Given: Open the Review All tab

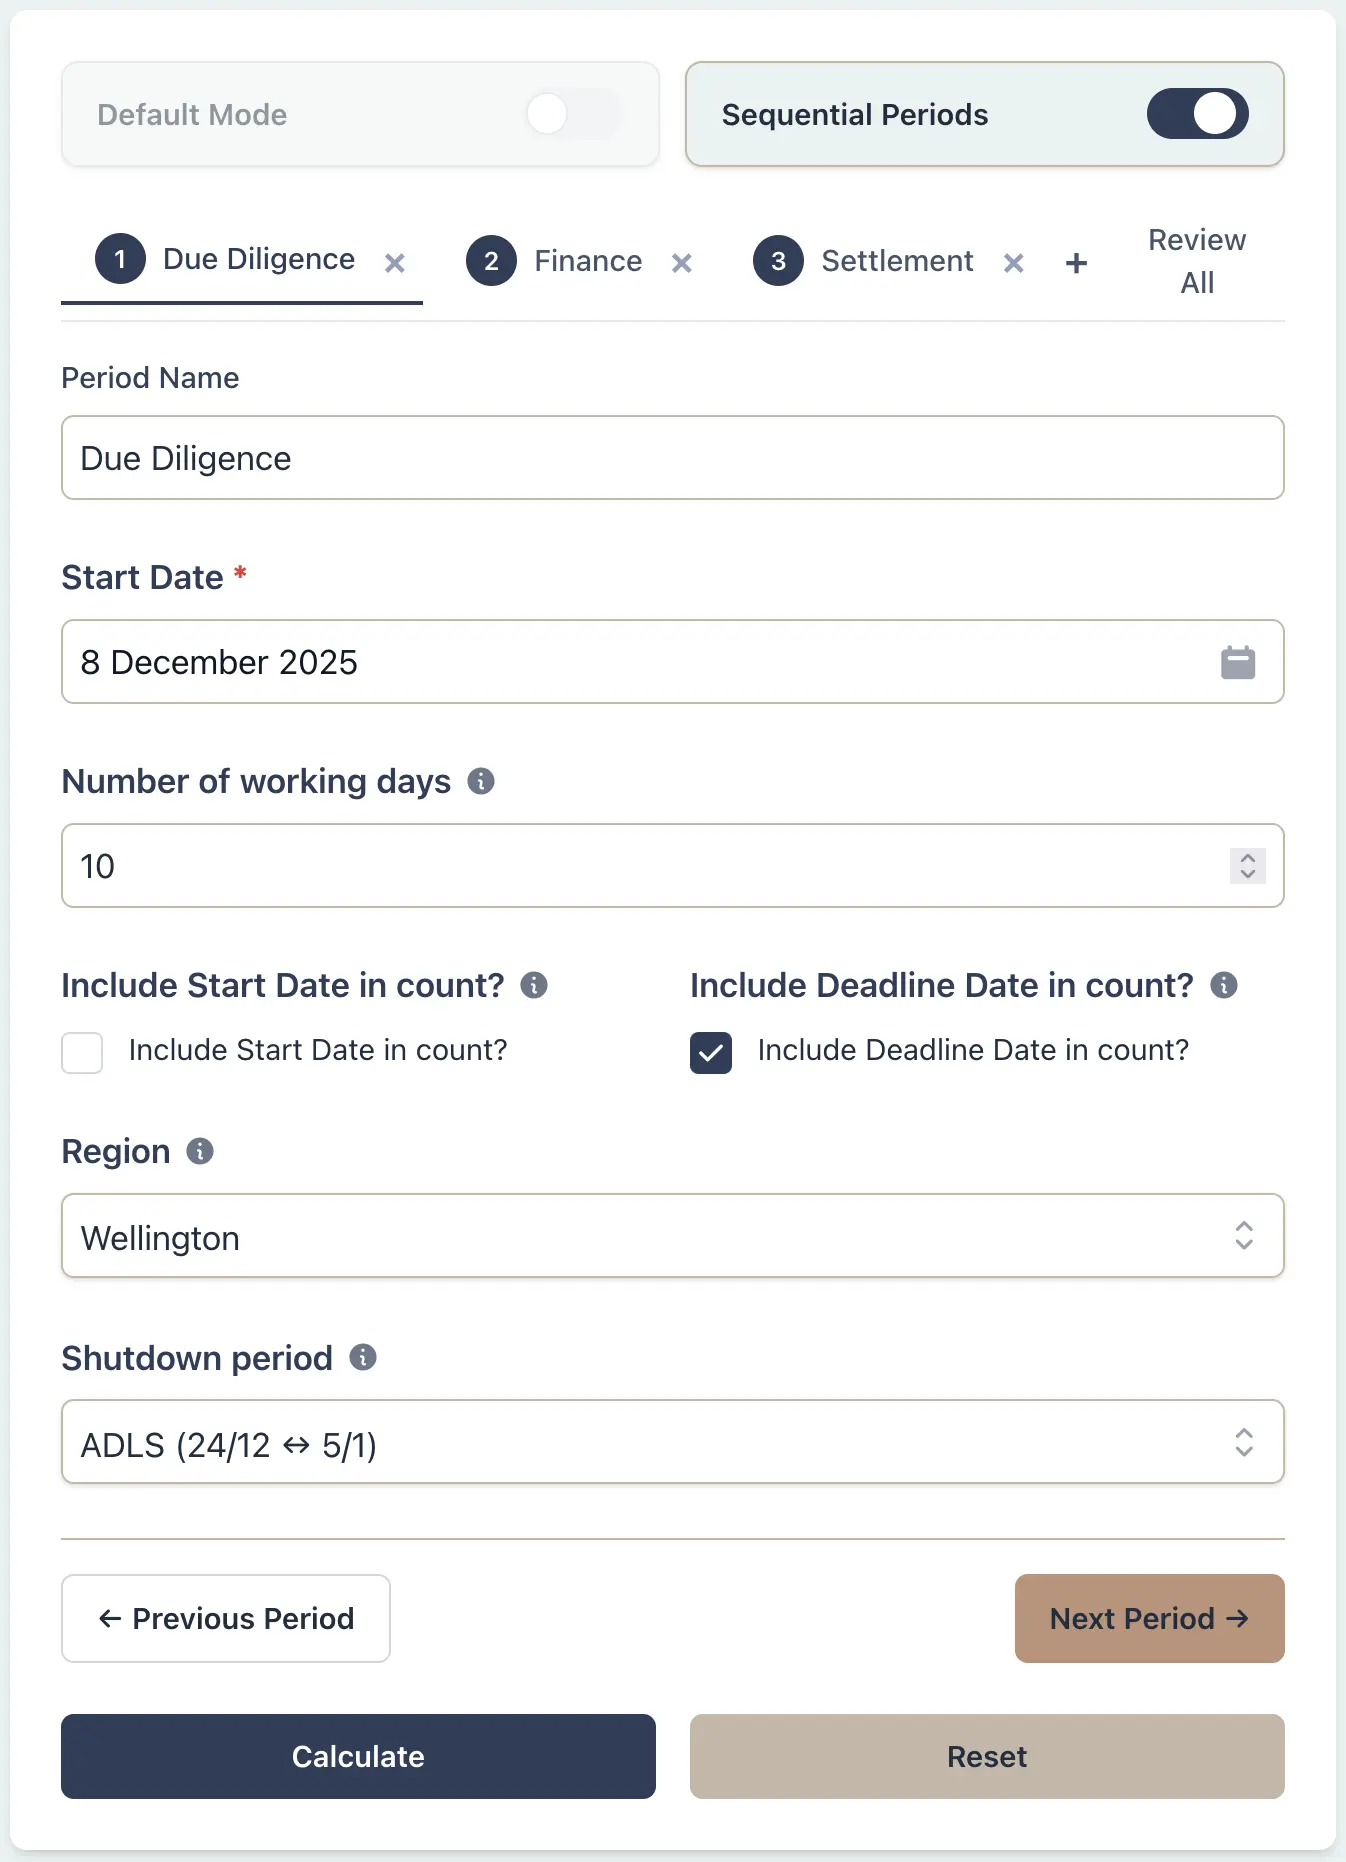Looking at the screenshot, I should tap(1196, 261).
